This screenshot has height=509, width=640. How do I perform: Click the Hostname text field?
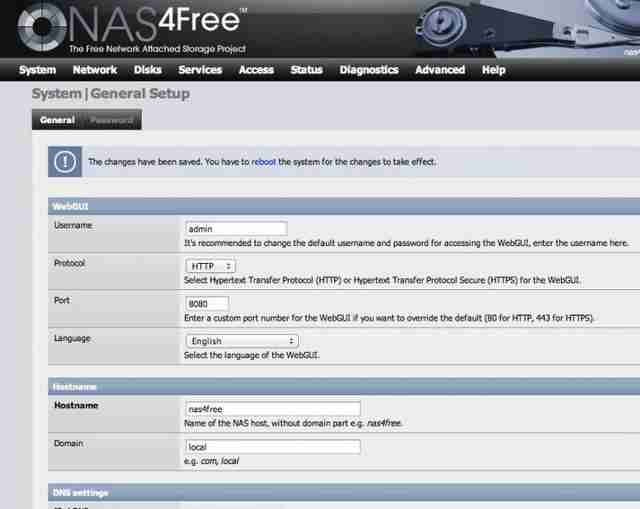[x=273, y=409]
